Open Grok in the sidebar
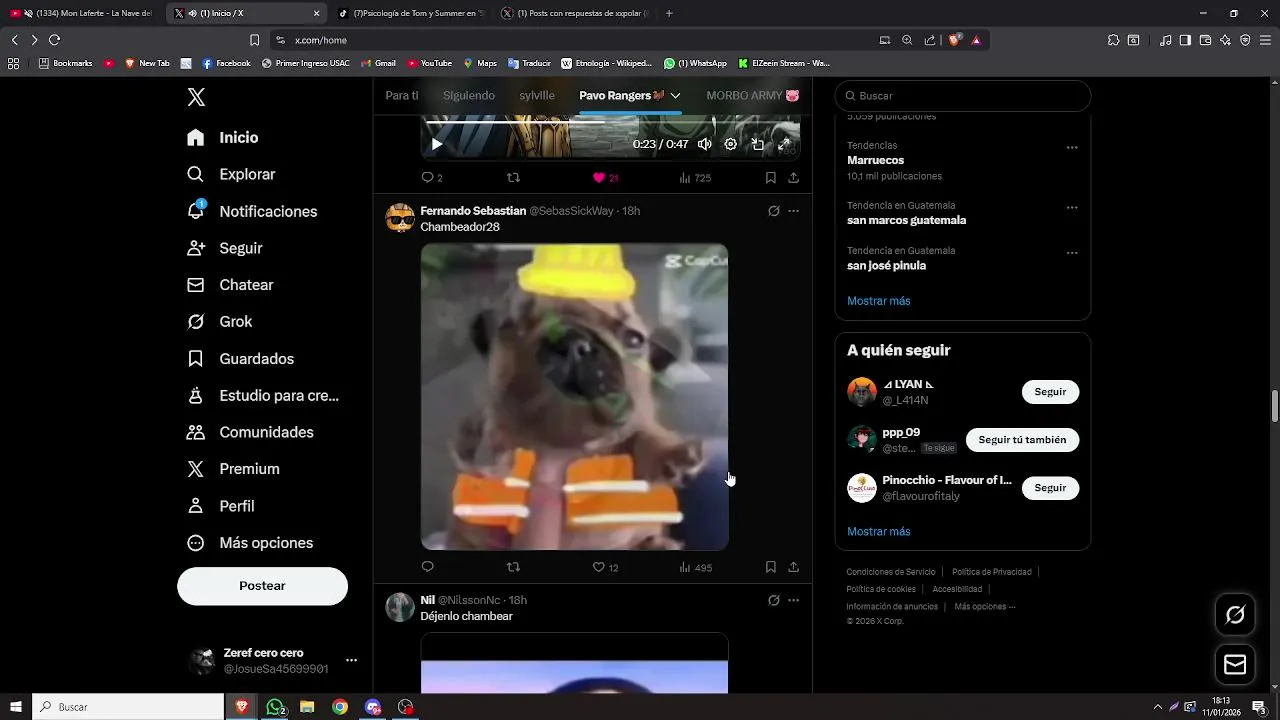The height and width of the screenshot is (720, 1280). pyautogui.click(x=220, y=322)
